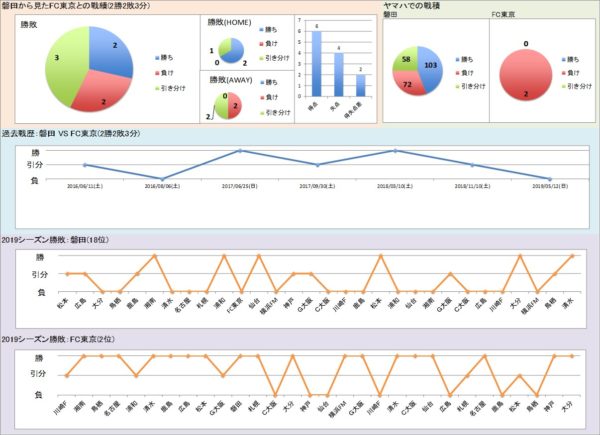Click the green 58 slice in the 磐田 Yamaha pie
This screenshot has width=600, height=435.
coord(401,59)
